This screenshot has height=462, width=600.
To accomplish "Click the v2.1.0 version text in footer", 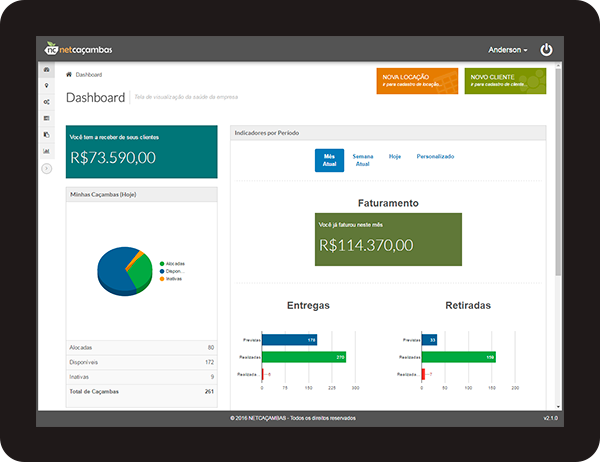I will coord(551,418).
